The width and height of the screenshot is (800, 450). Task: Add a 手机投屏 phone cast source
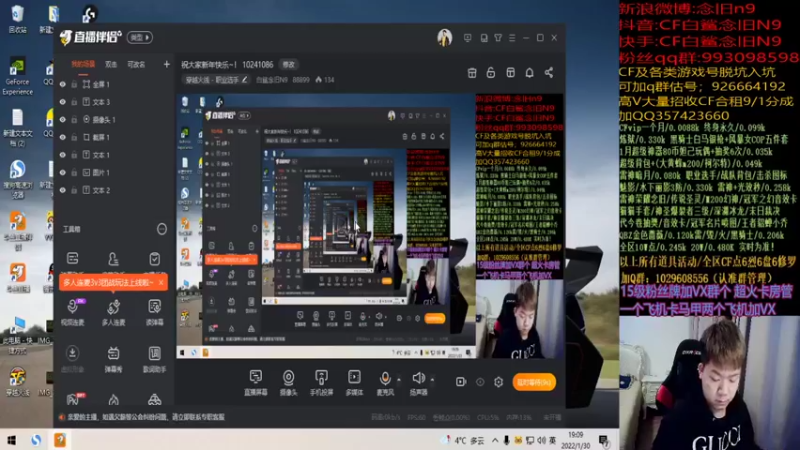click(x=321, y=383)
